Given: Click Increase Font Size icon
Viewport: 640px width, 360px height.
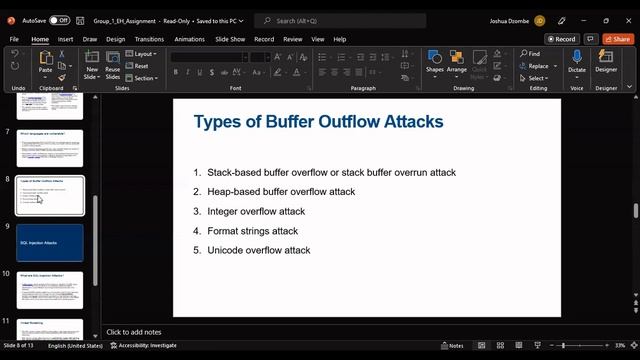Looking at the screenshot, I should pos(278,57).
